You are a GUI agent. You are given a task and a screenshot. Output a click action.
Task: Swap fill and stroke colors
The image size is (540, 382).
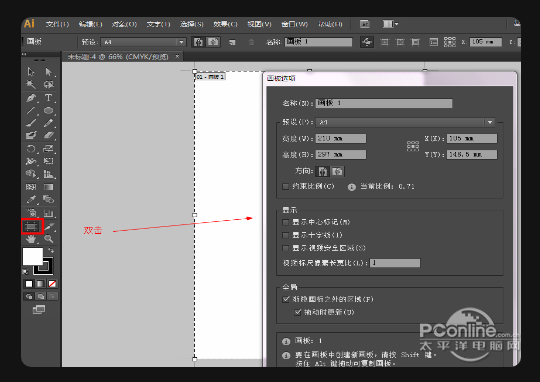pyautogui.click(x=51, y=250)
